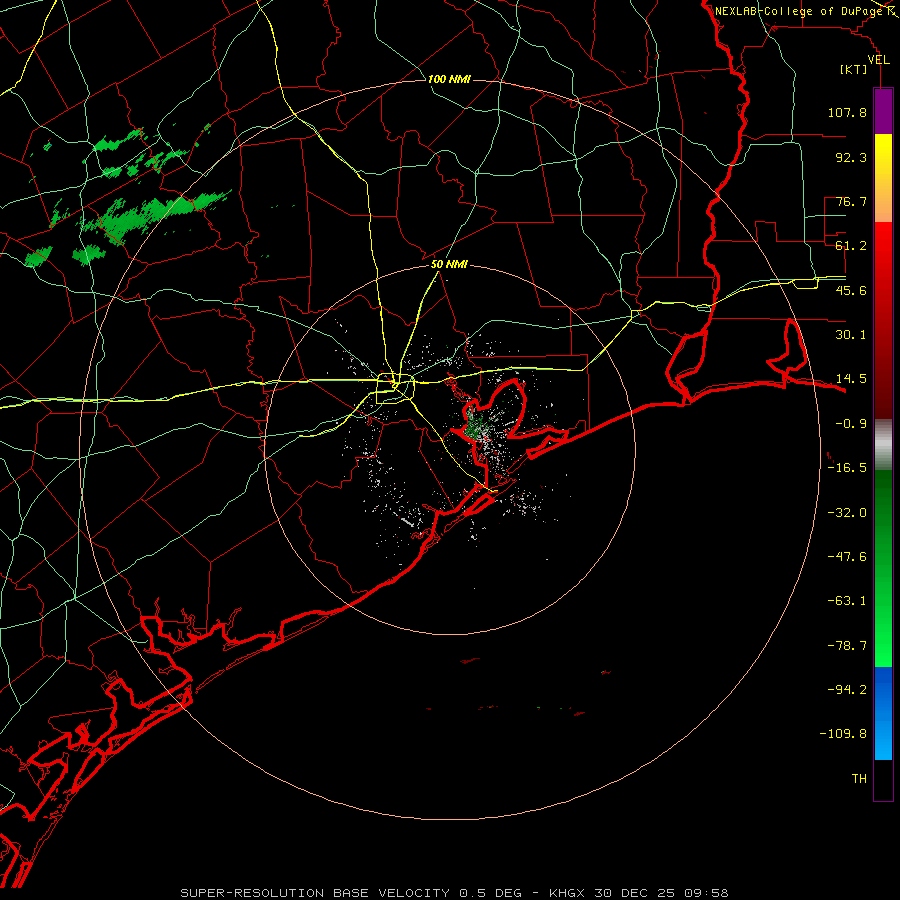This screenshot has width=900, height=900.
Task: Click the 30.1 legend value
Action: click(851, 335)
